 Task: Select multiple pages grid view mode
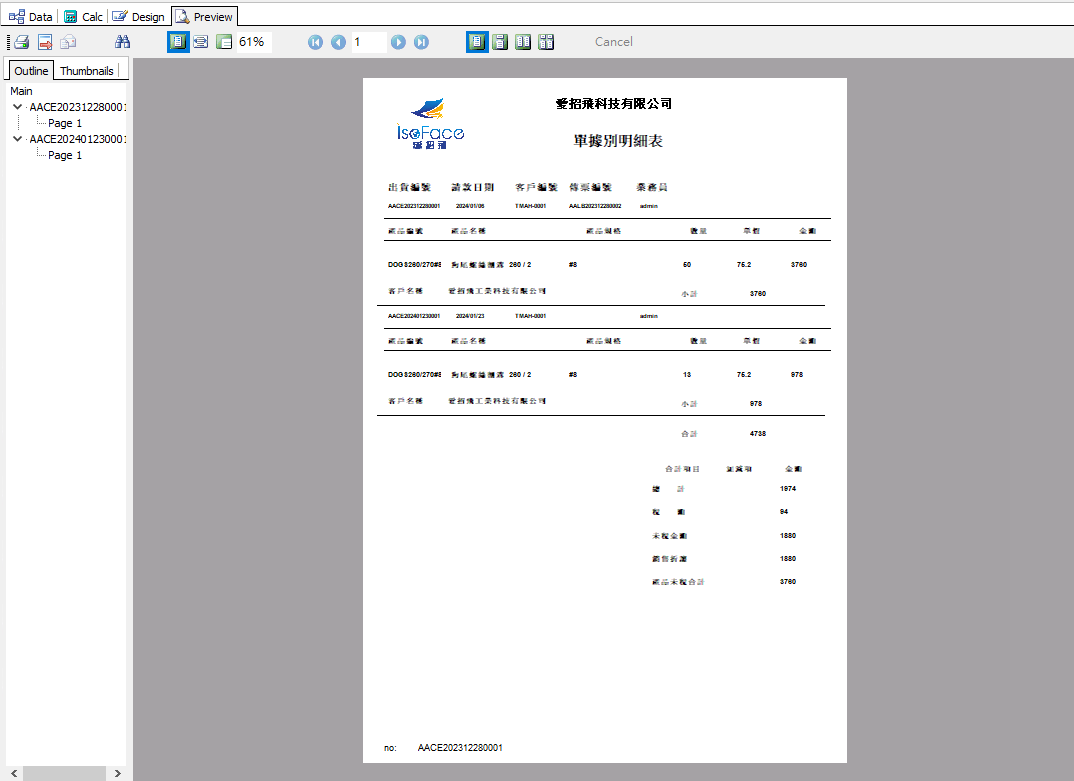(x=547, y=42)
